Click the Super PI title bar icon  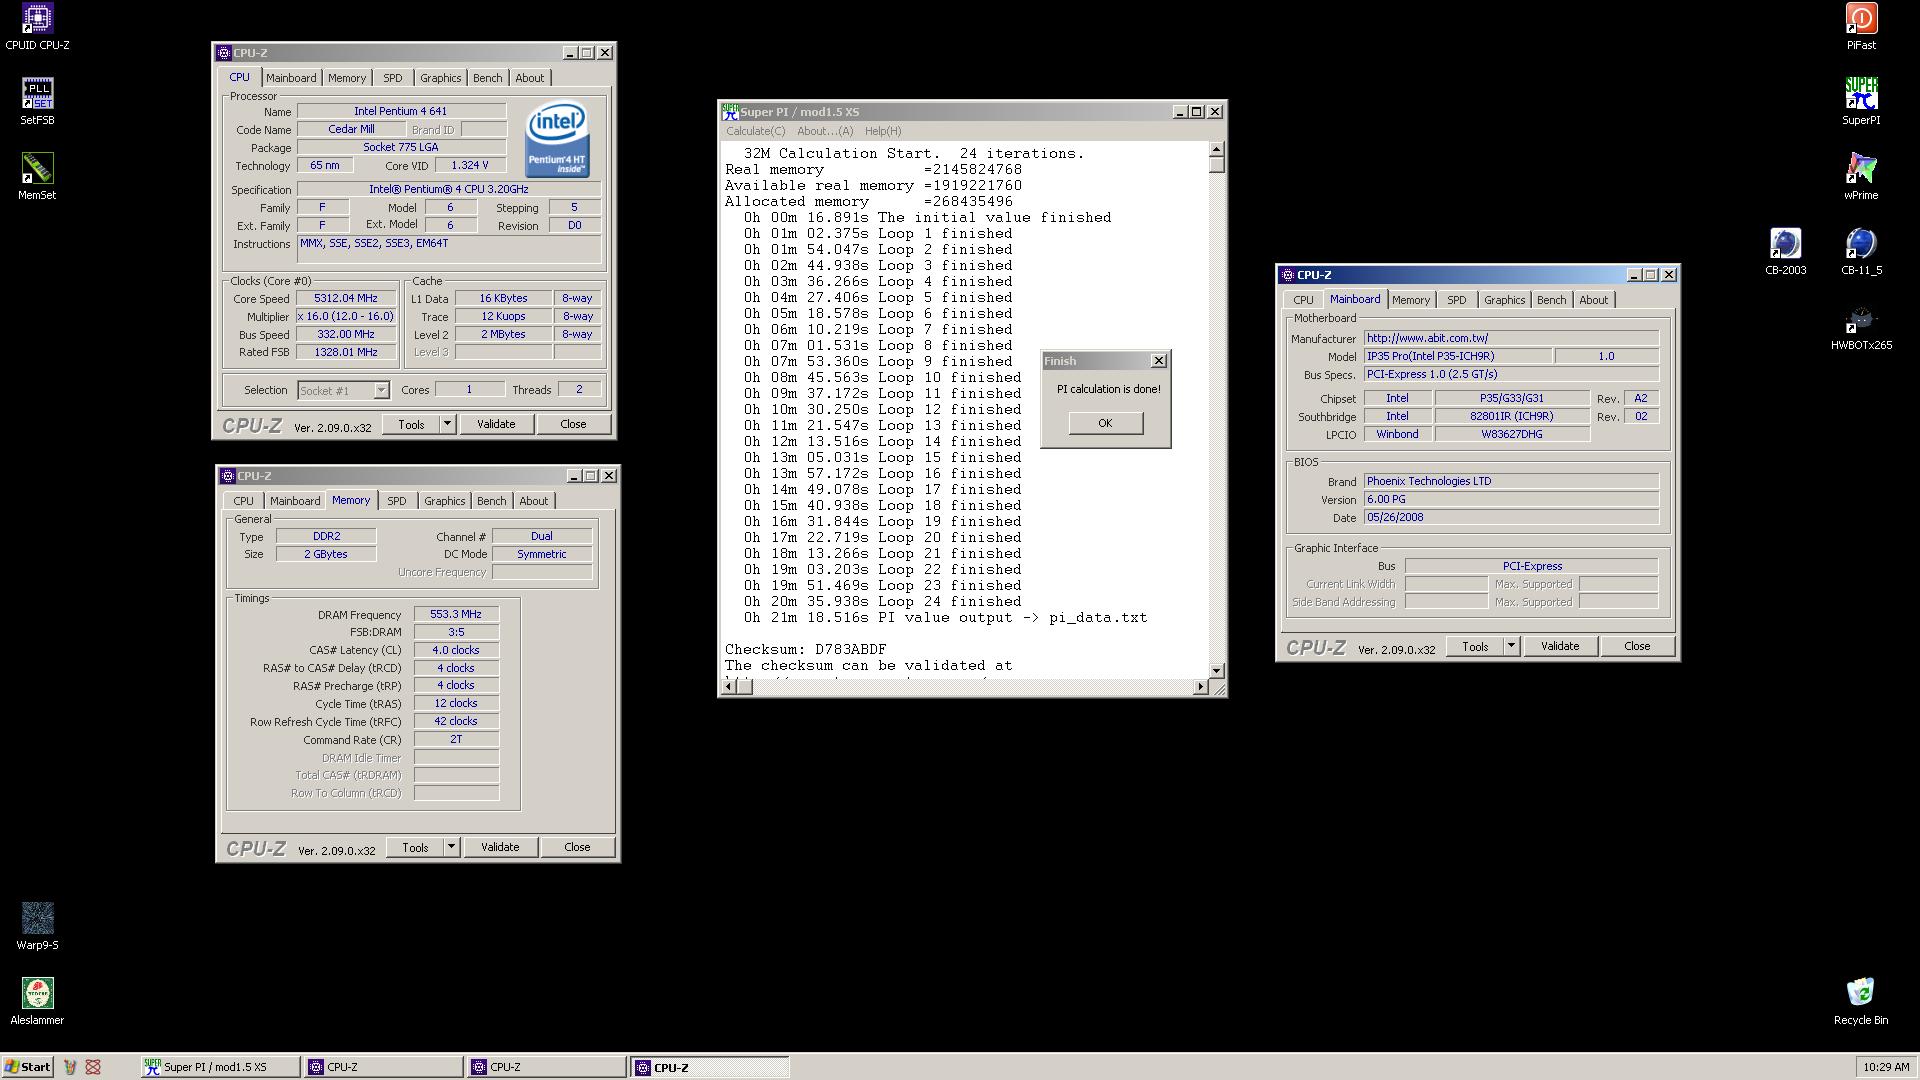[730, 111]
